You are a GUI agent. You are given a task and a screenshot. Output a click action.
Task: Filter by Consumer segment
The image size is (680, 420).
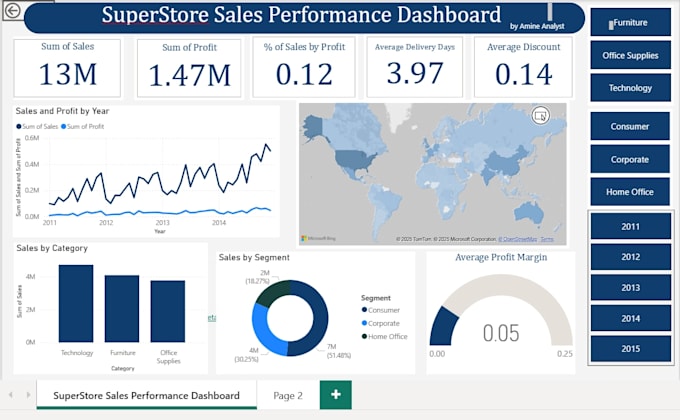coord(630,126)
